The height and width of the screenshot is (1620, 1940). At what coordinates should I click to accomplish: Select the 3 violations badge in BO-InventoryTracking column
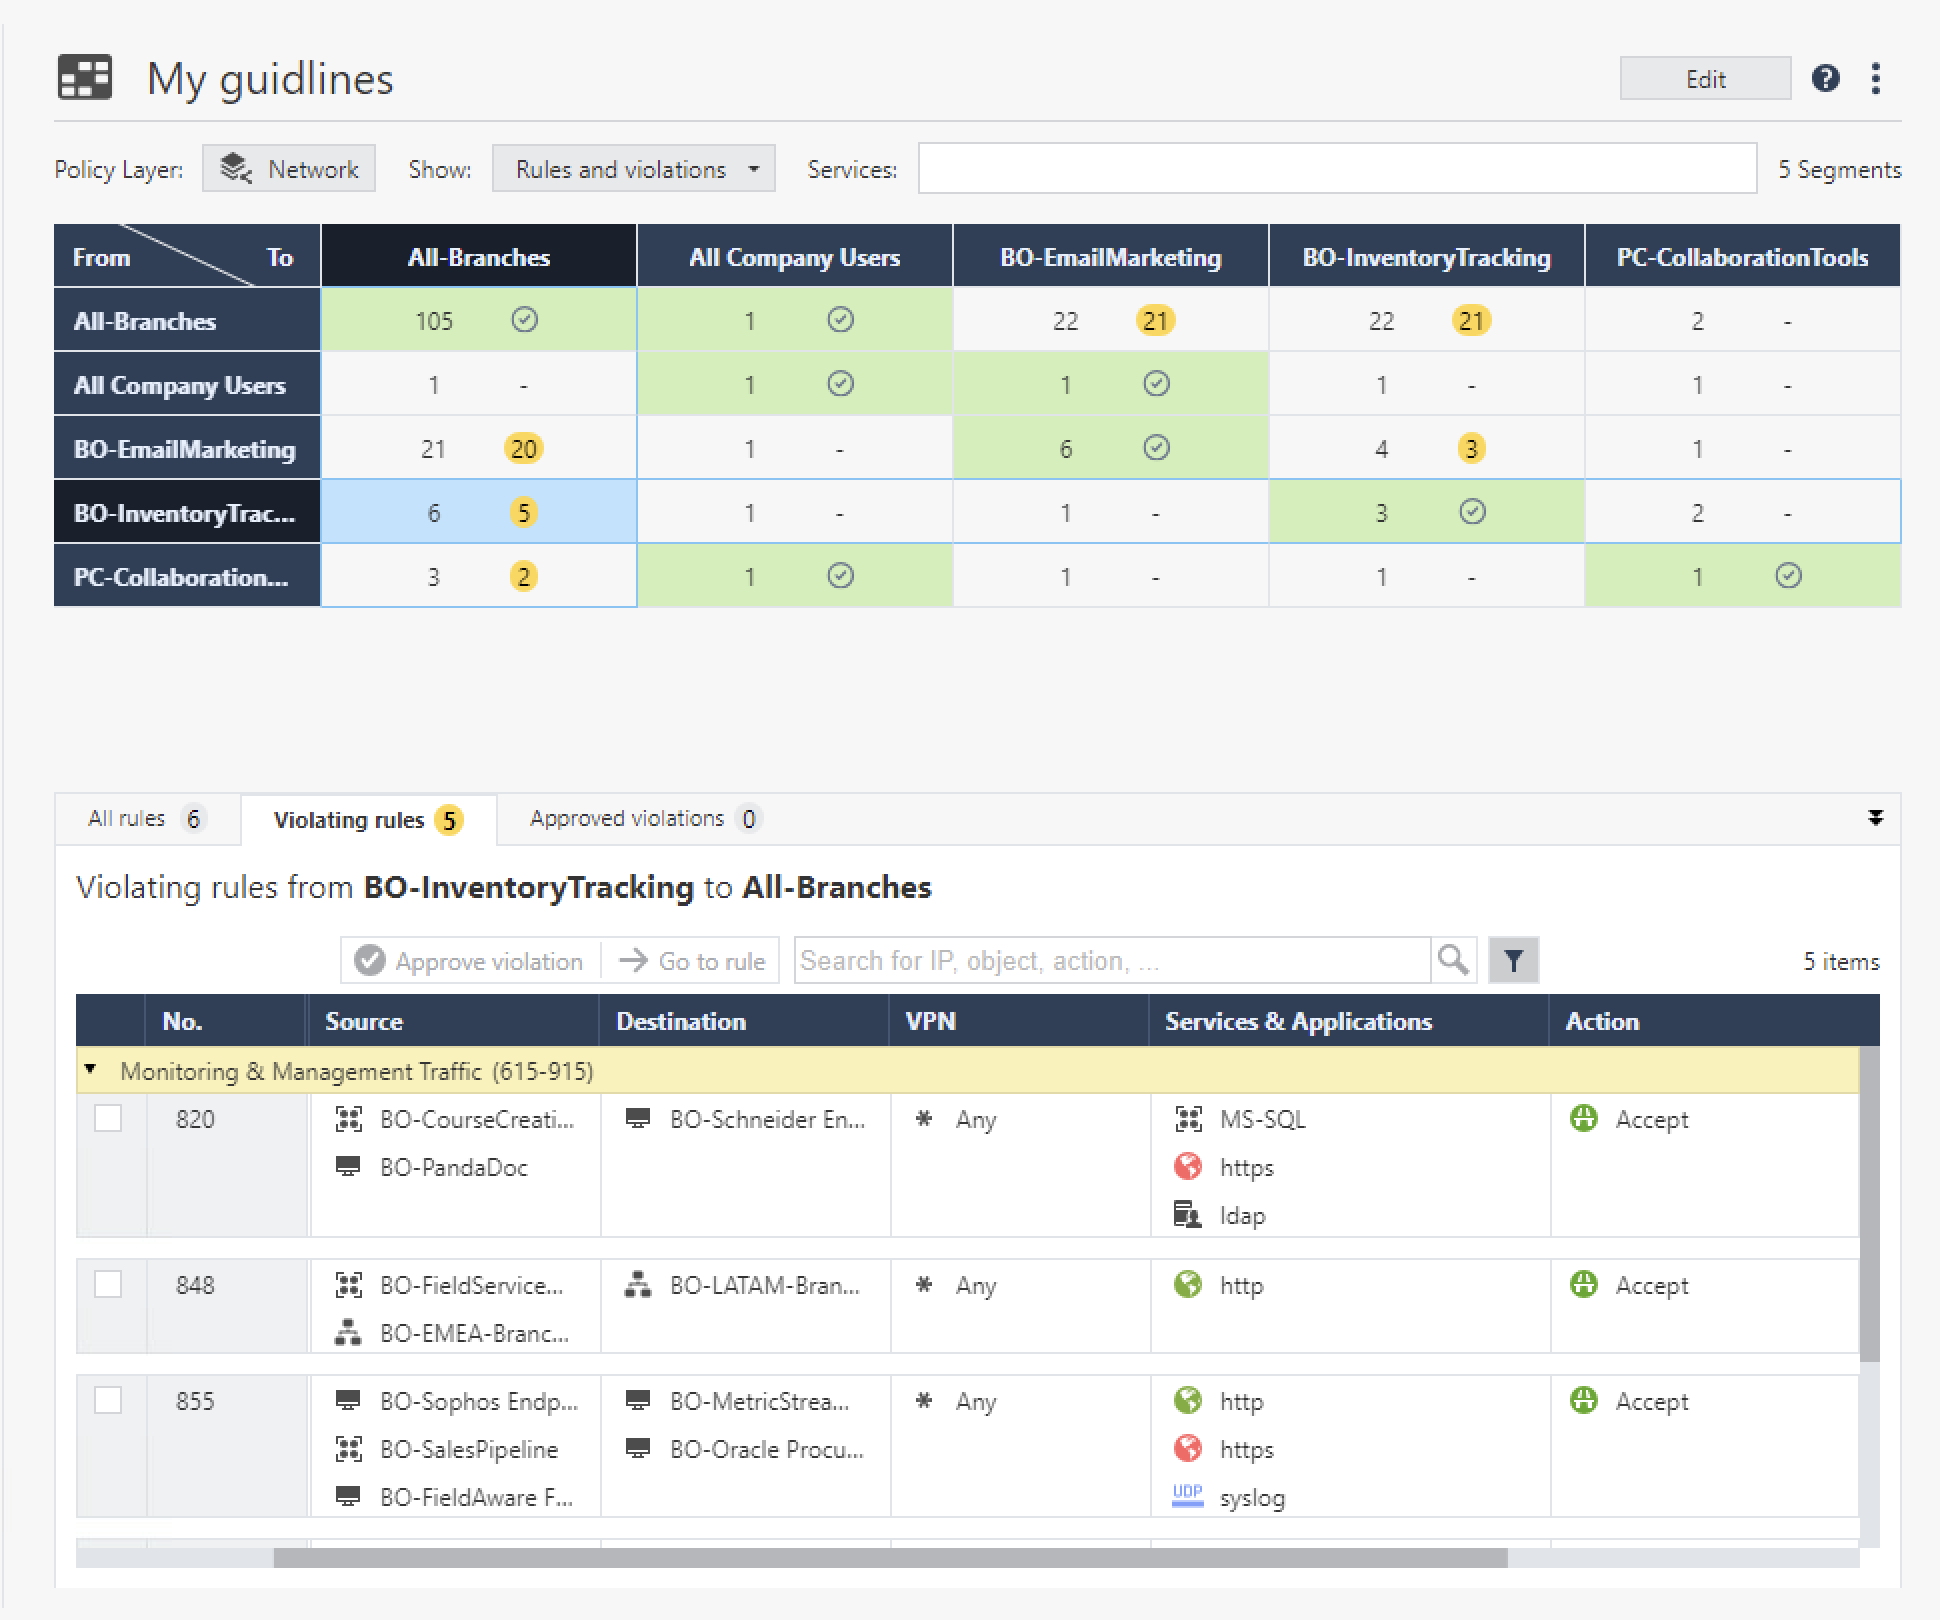pyautogui.click(x=1470, y=448)
